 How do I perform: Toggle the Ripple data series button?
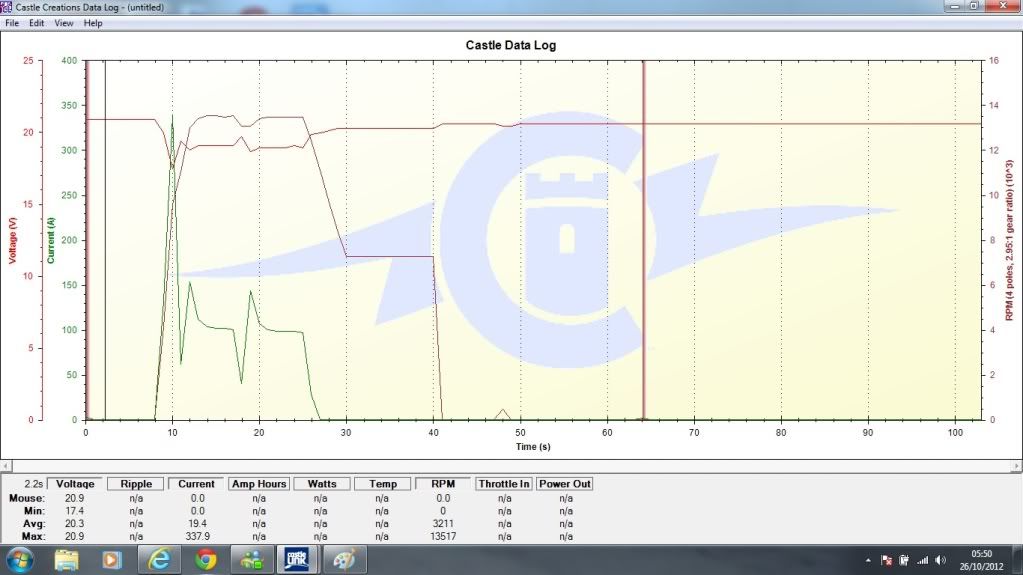coord(136,484)
